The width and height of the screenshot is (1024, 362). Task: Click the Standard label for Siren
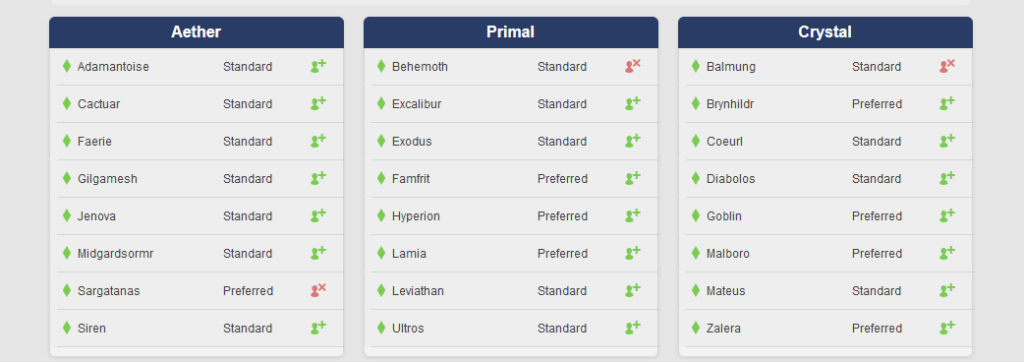click(x=248, y=328)
